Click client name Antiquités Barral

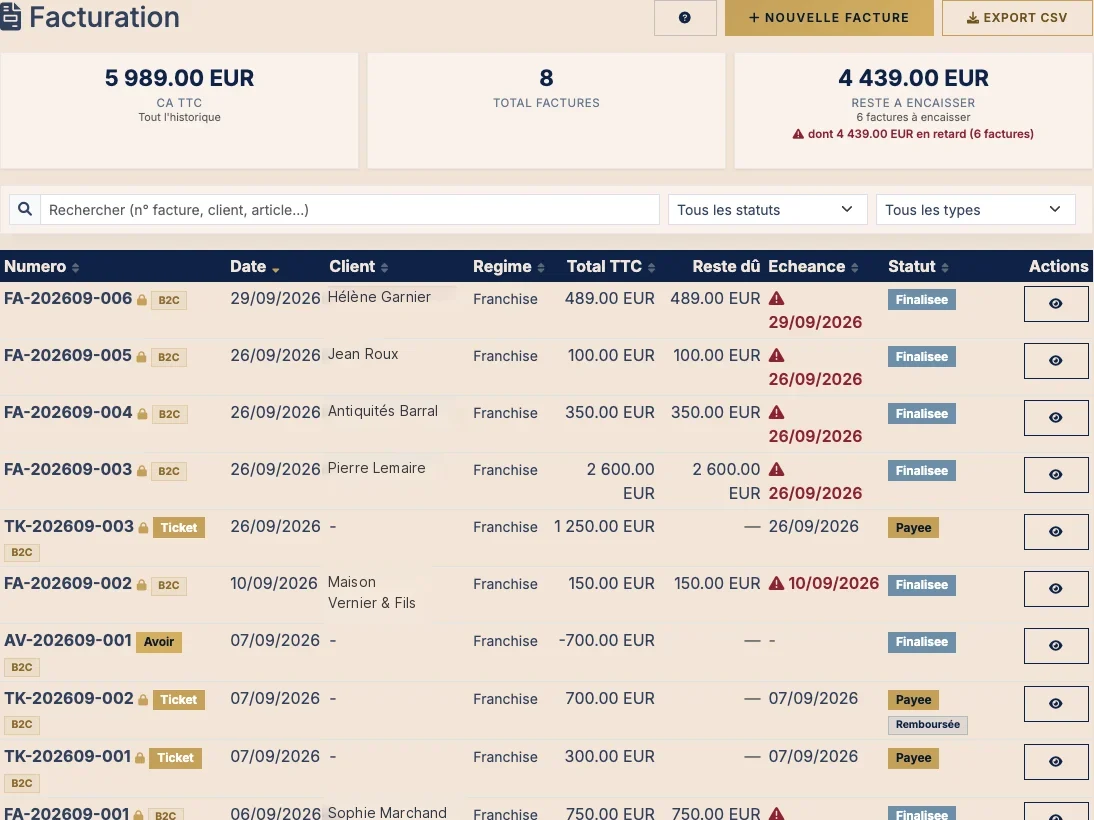(383, 411)
